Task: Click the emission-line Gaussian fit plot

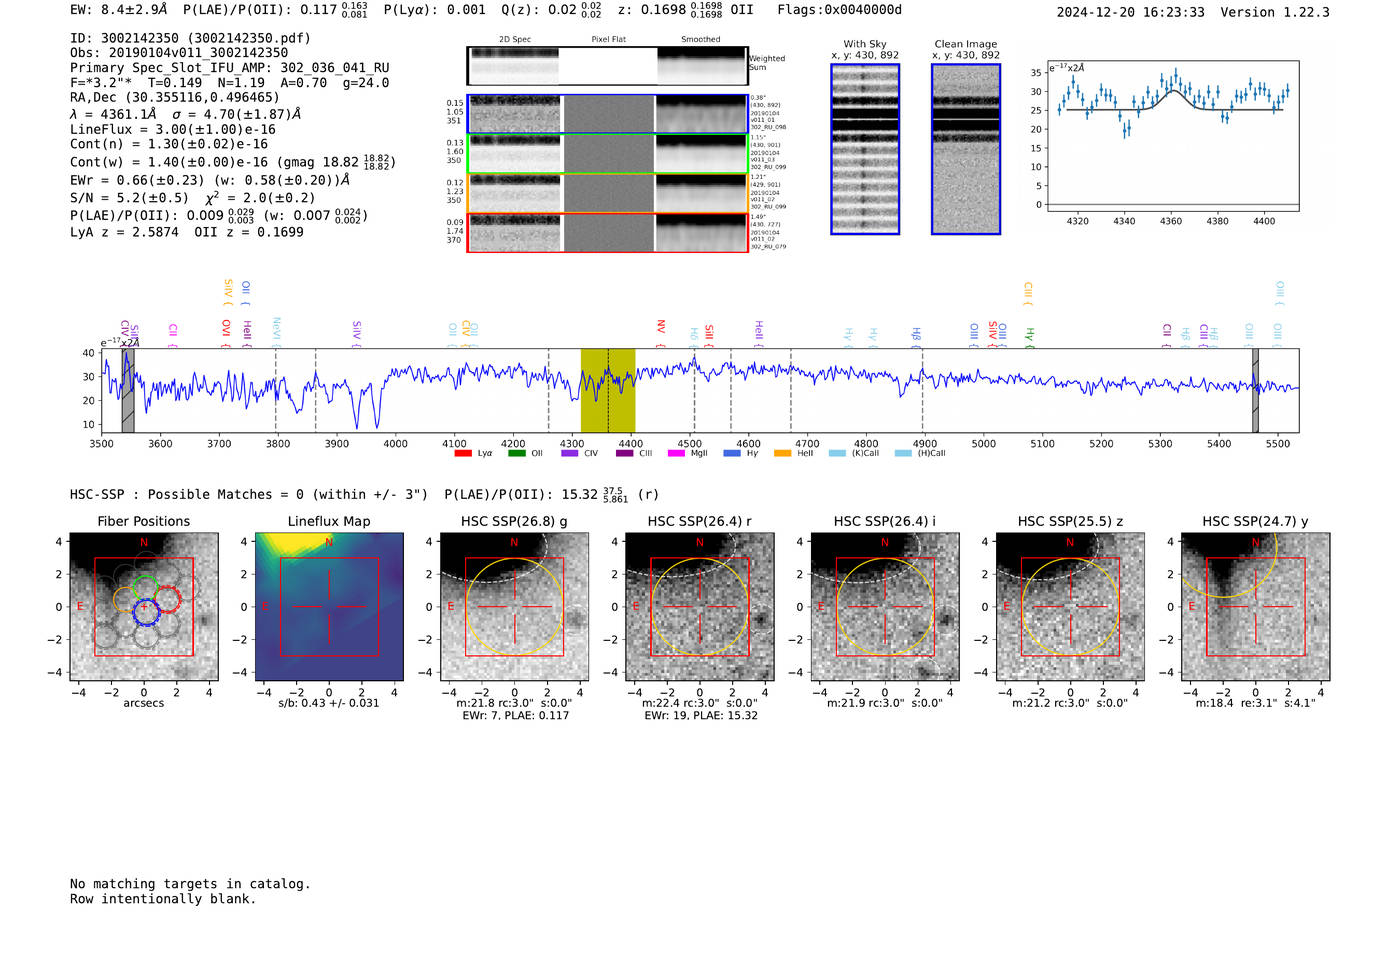Action: click(1172, 136)
